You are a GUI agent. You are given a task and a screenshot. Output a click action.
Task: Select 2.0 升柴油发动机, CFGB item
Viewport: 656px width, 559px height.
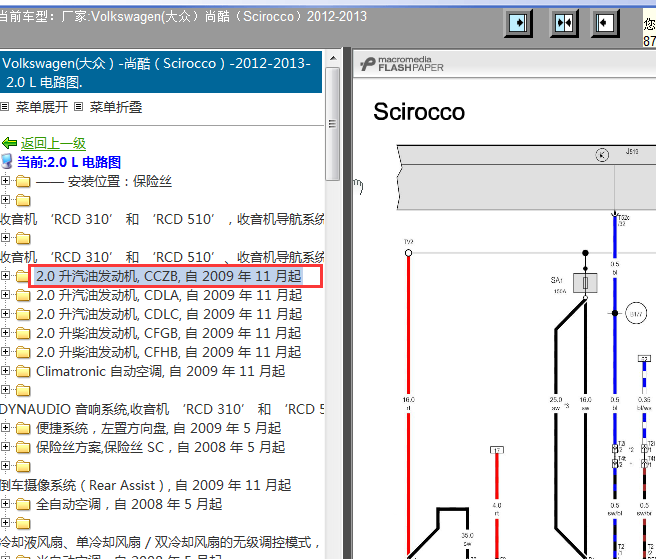[x=169, y=333]
